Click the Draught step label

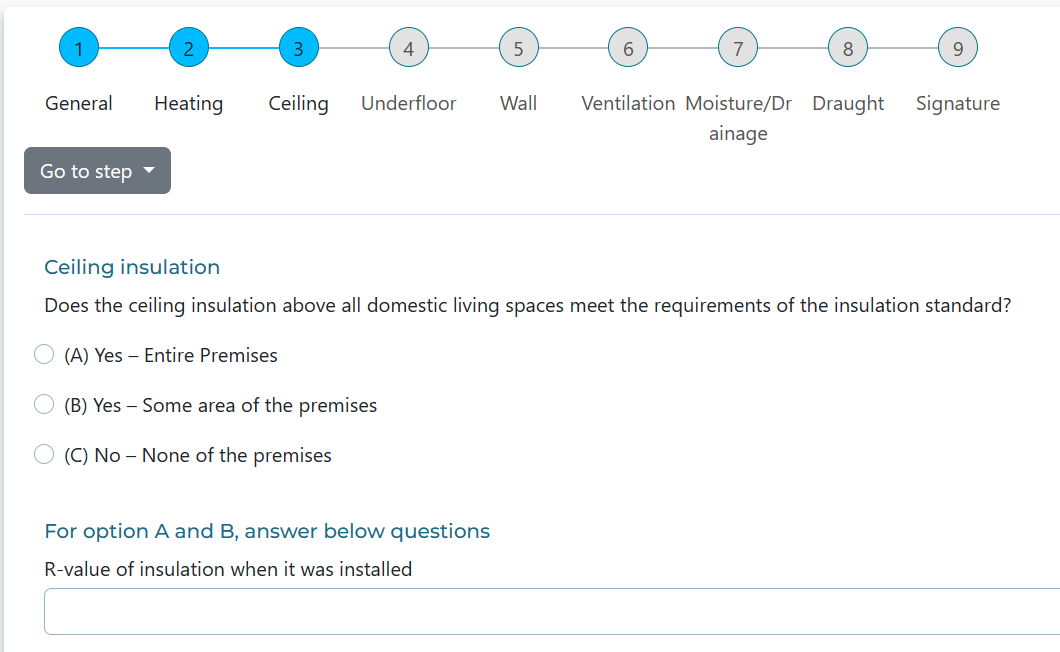click(x=848, y=103)
